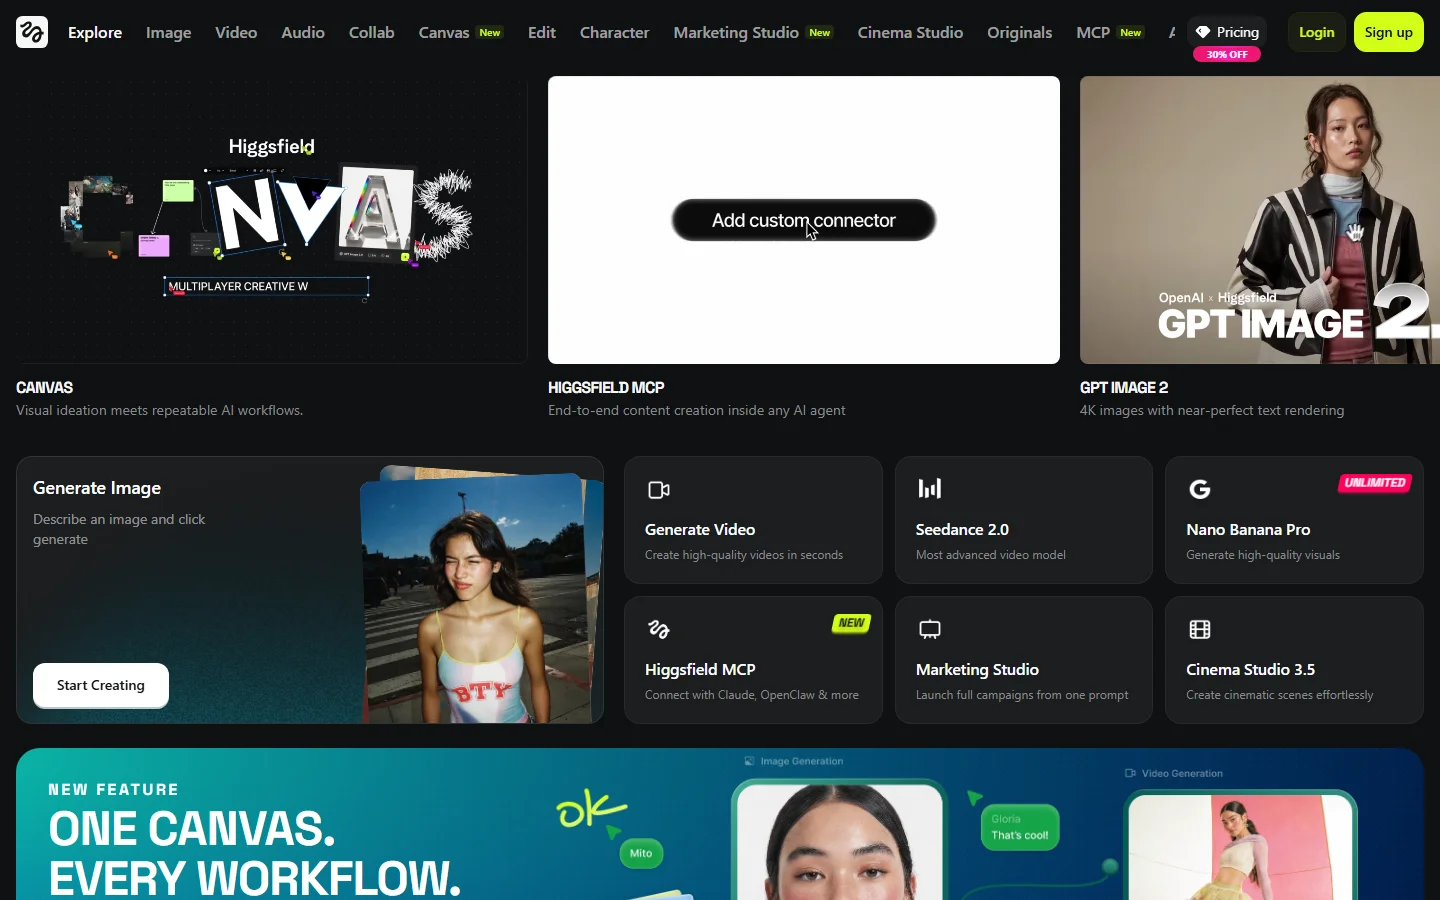Open the Nano Banana Pro card
Image resolution: width=1440 pixels, height=900 pixels.
click(x=1294, y=520)
